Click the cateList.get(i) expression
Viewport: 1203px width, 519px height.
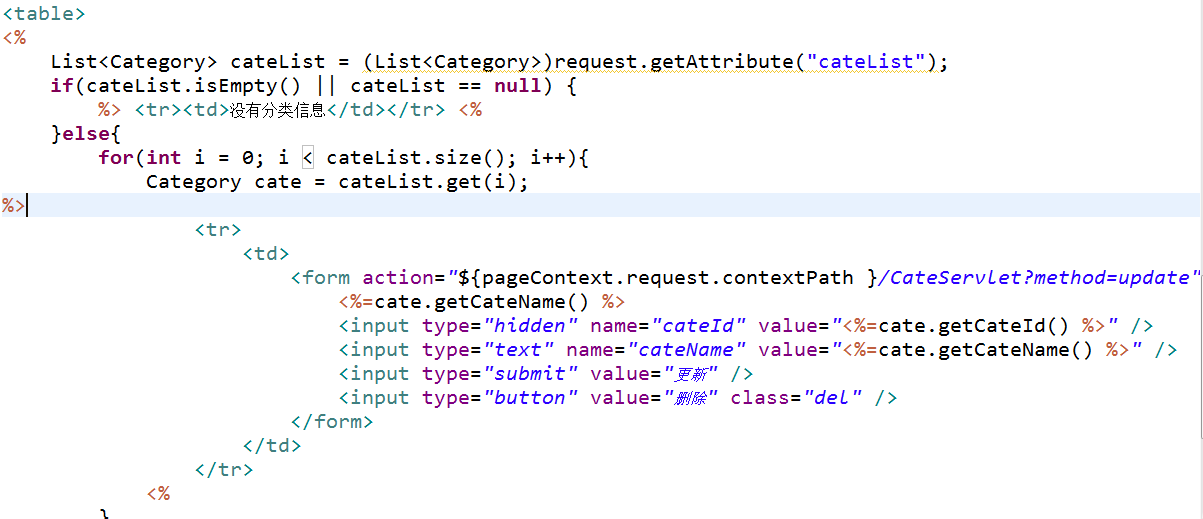pos(427,182)
